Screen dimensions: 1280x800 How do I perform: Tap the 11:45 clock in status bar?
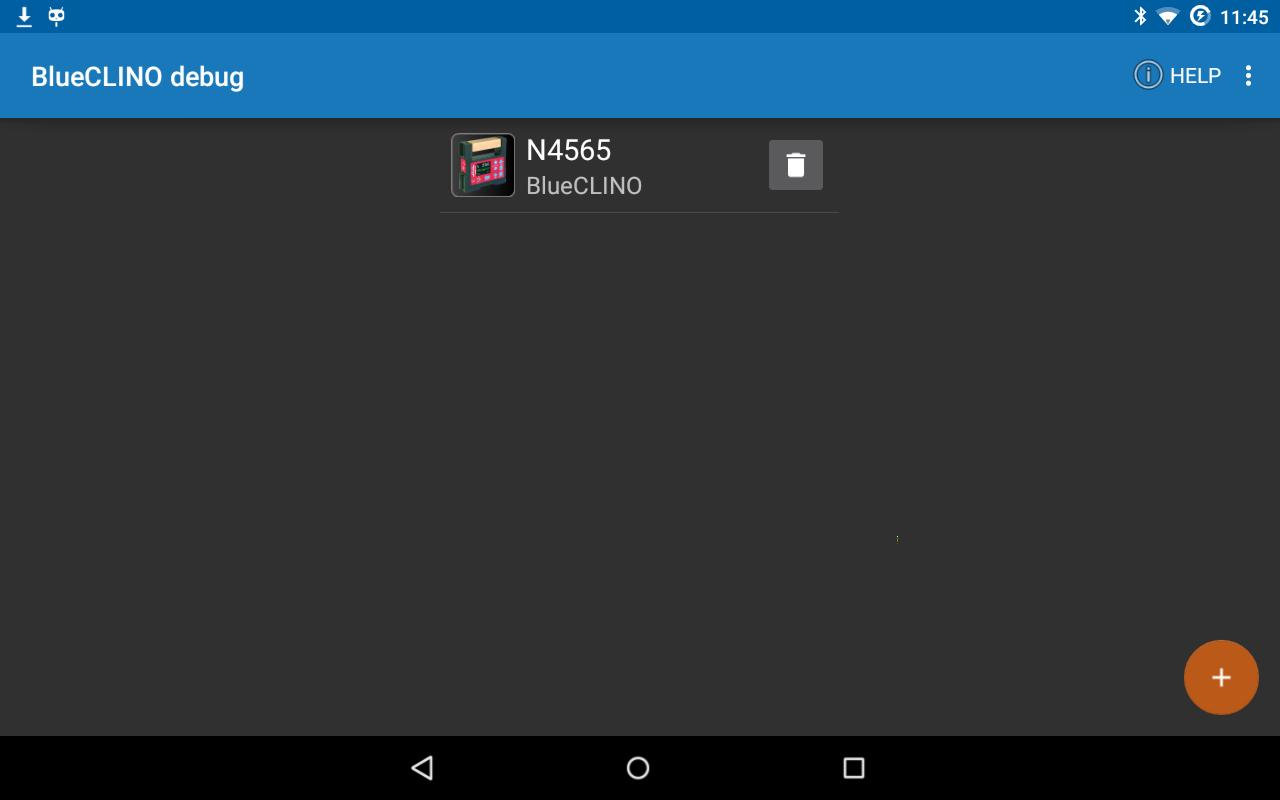click(x=1244, y=17)
